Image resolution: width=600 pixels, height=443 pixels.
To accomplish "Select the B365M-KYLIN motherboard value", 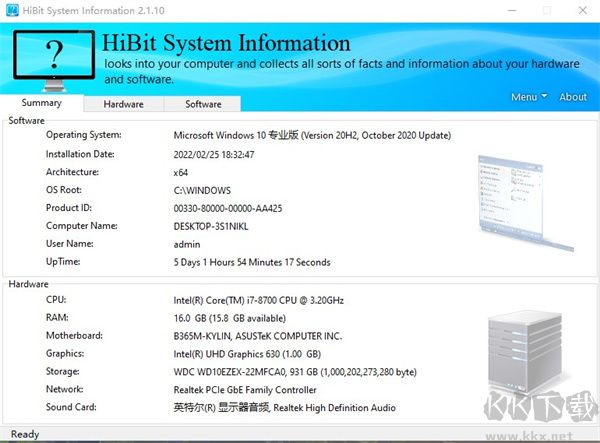I will click(258, 336).
